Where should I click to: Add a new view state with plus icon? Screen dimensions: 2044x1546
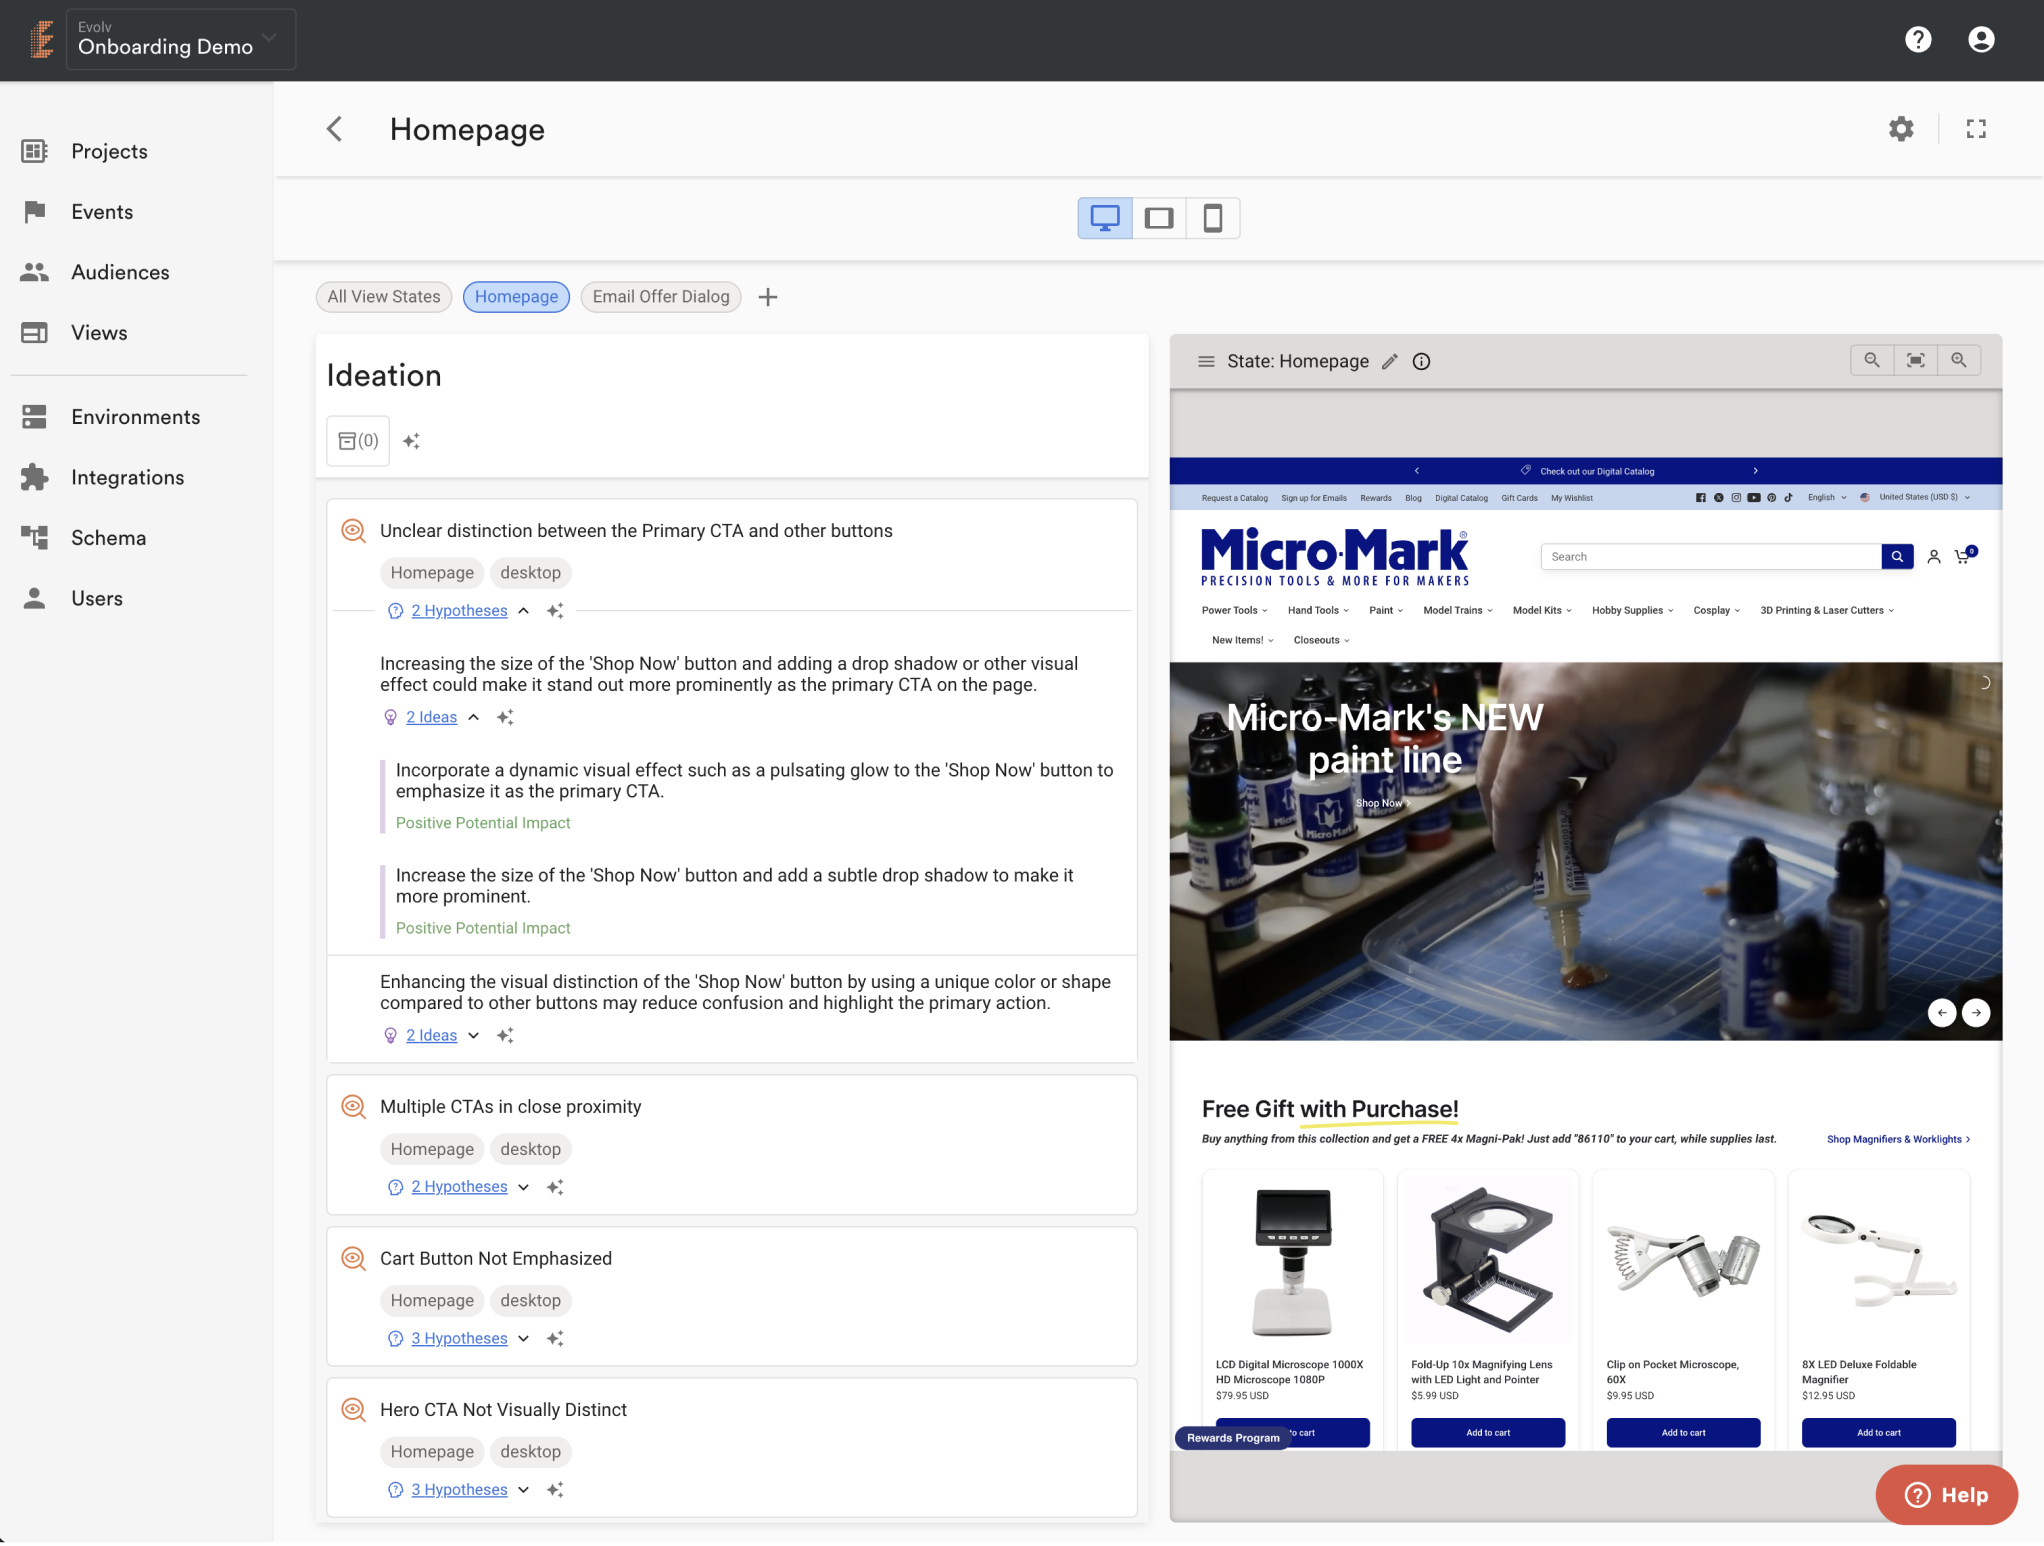point(767,297)
